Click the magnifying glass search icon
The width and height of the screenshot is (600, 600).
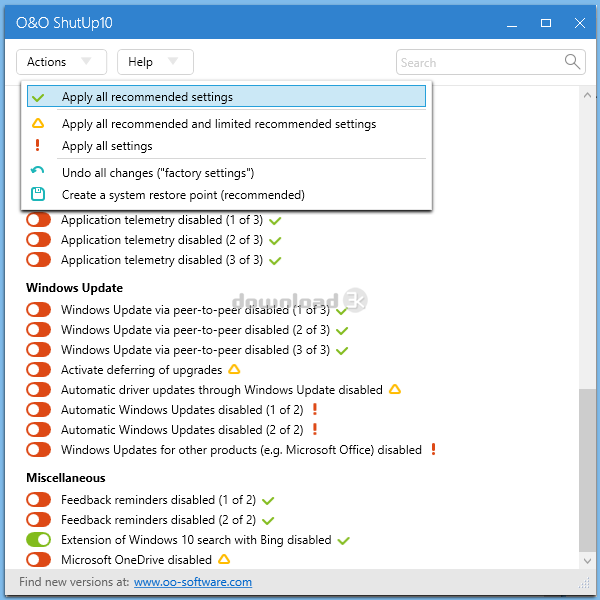pyautogui.click(x=573, y=62)
